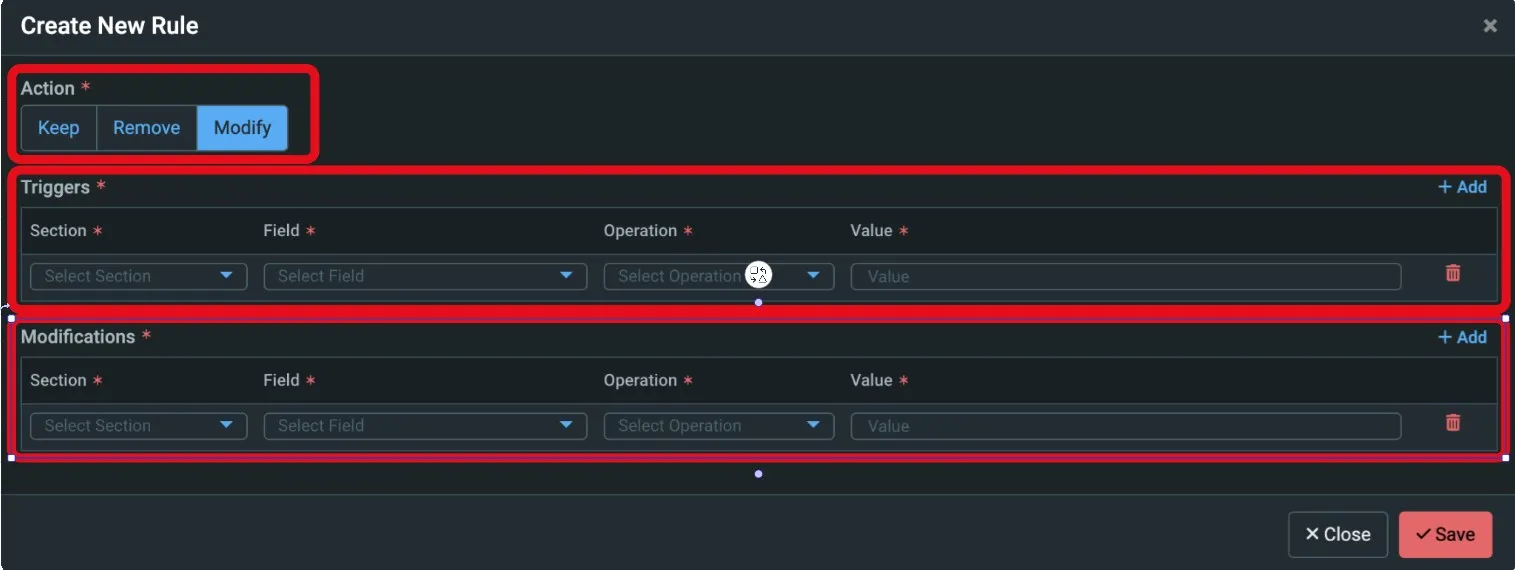
Task: Add a new Modifications row
Action: [x=1462, y=337]
